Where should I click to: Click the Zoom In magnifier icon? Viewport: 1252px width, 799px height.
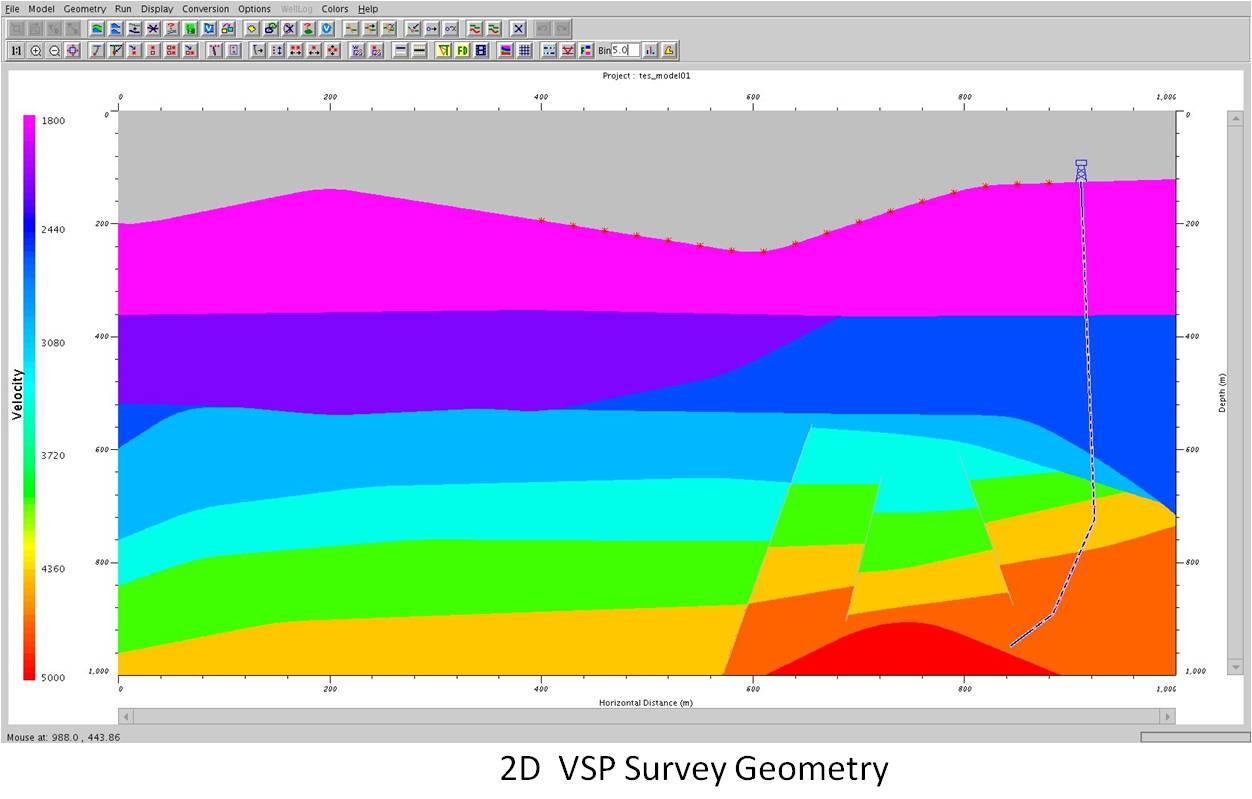[36, 49]
